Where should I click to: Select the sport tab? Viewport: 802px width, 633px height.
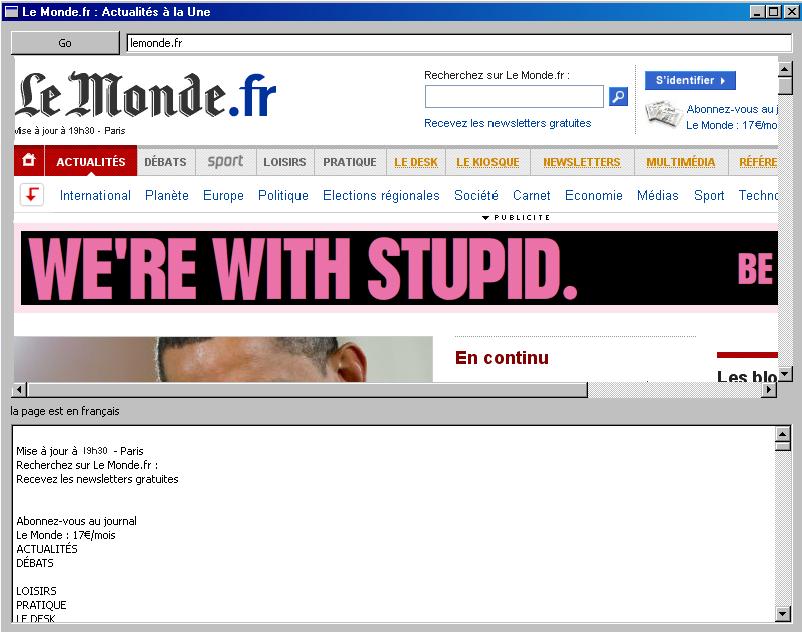(225, 162)
